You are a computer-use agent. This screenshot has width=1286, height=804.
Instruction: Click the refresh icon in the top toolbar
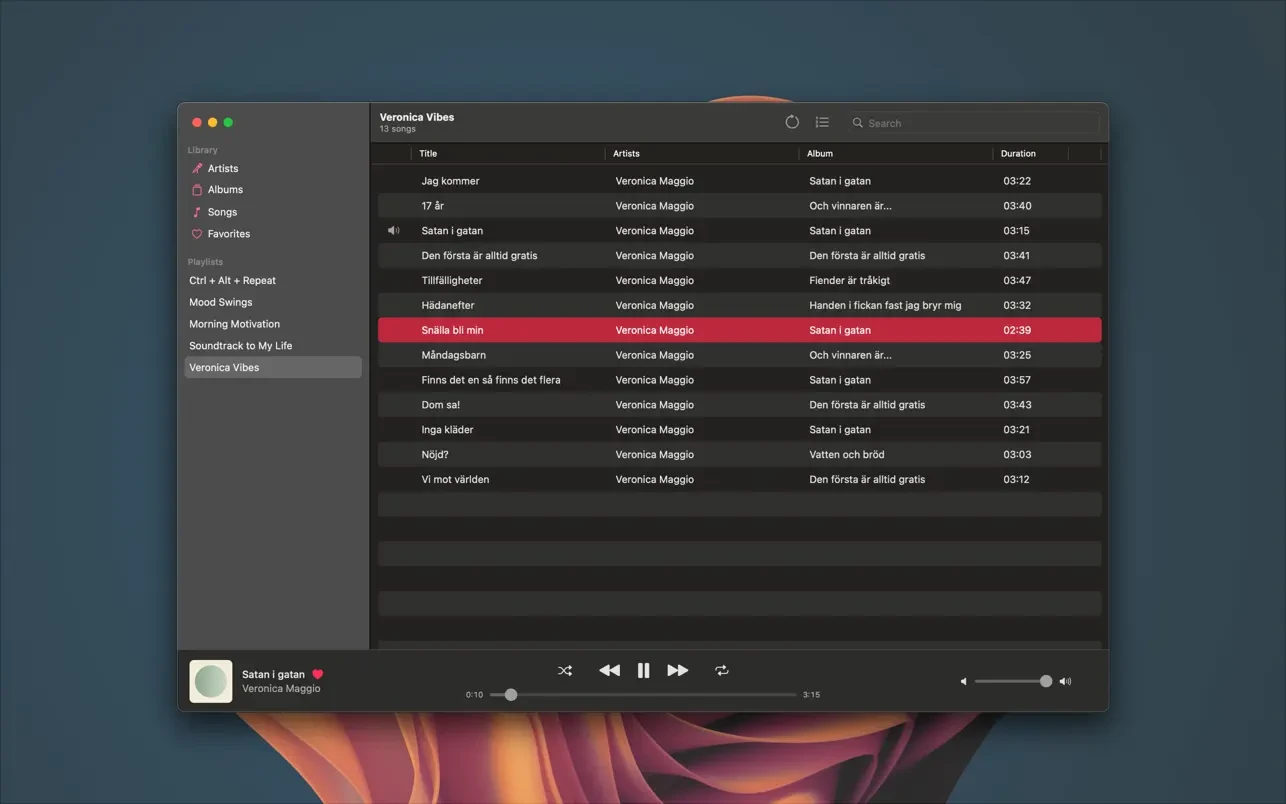pyautogui.click(x=792, y=122)
